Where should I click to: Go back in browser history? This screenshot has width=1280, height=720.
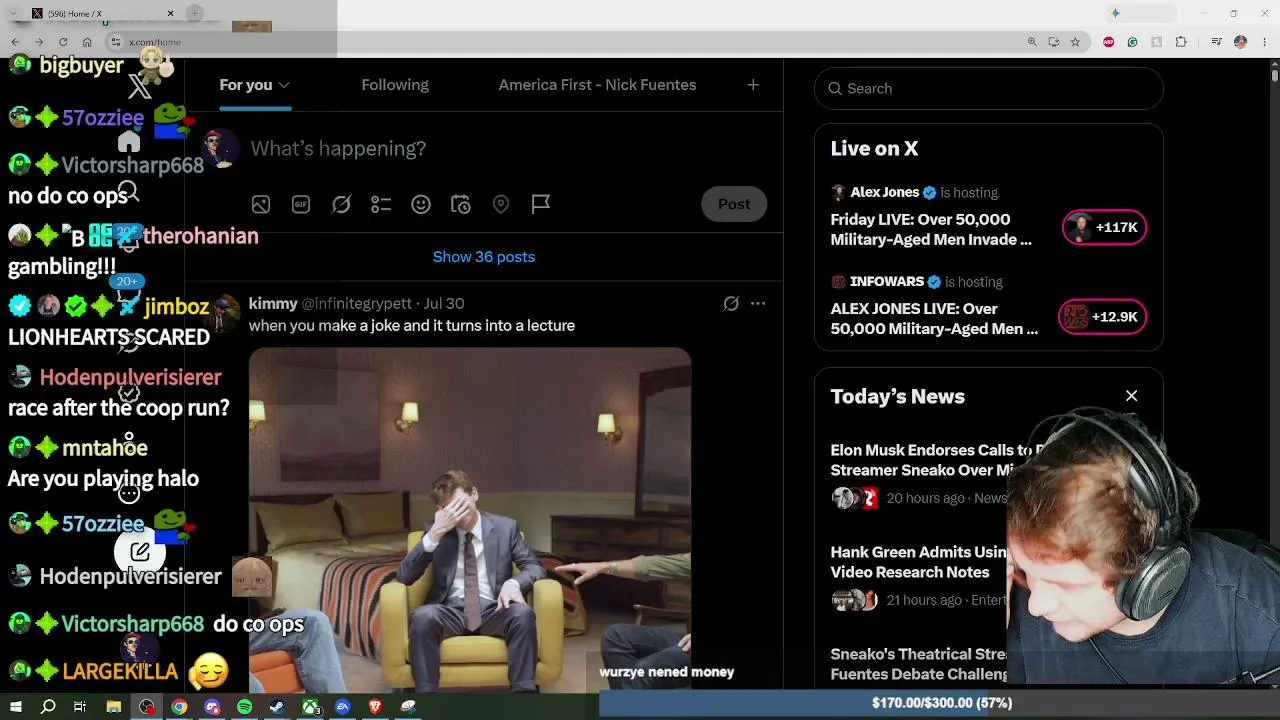coord(15,42)
